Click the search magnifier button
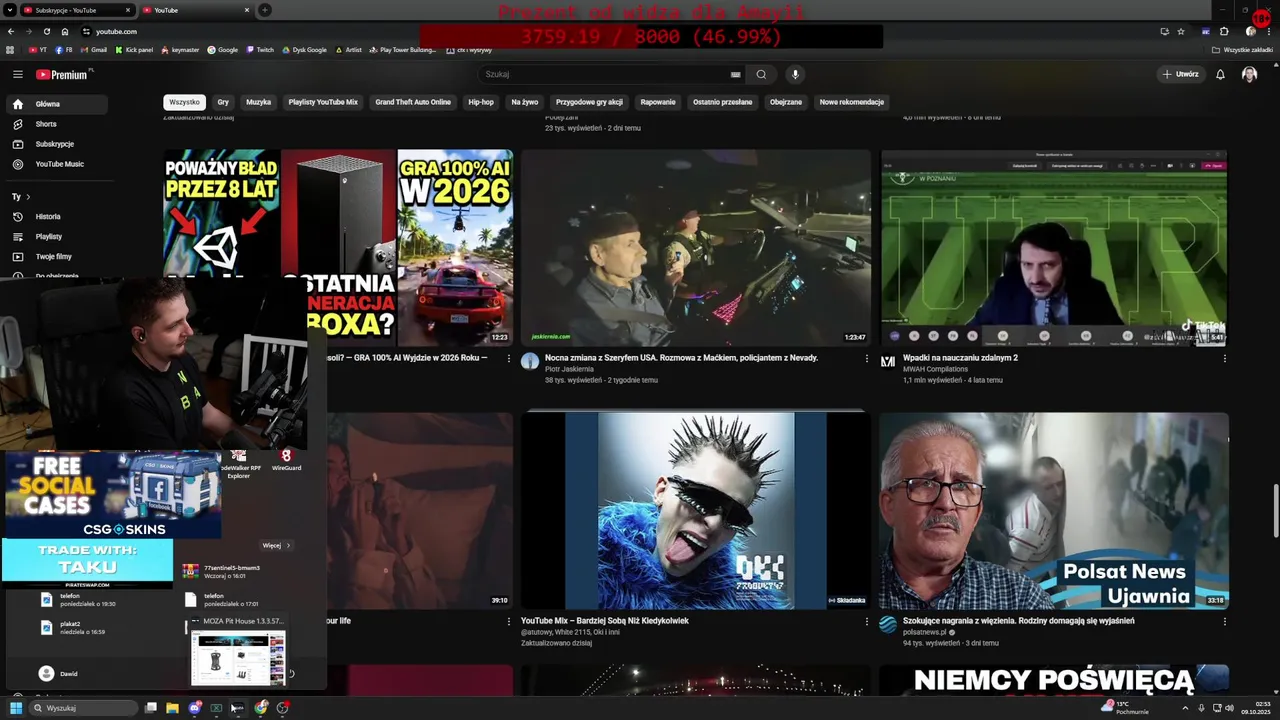 click(x=761, y=74)
